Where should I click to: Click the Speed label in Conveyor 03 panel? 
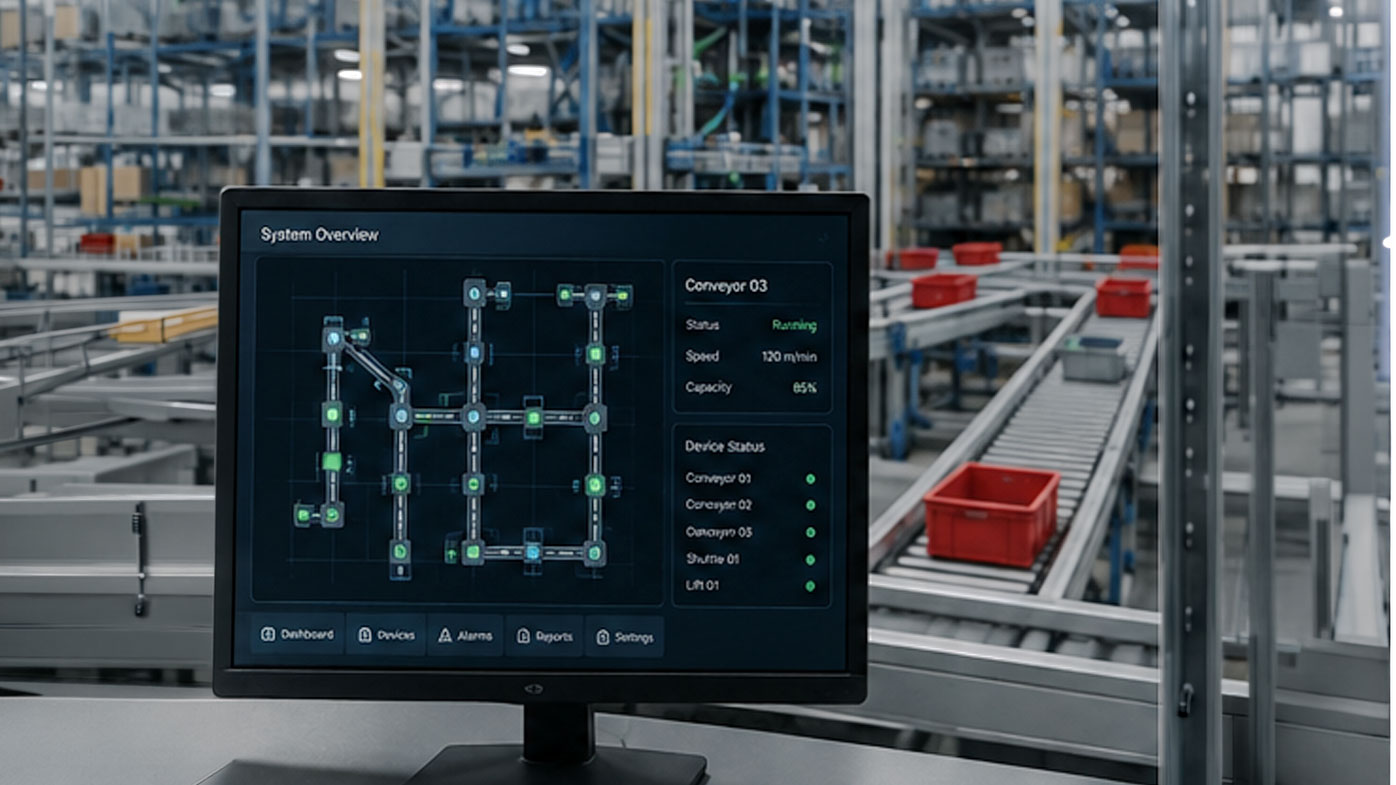coord(702,356)
